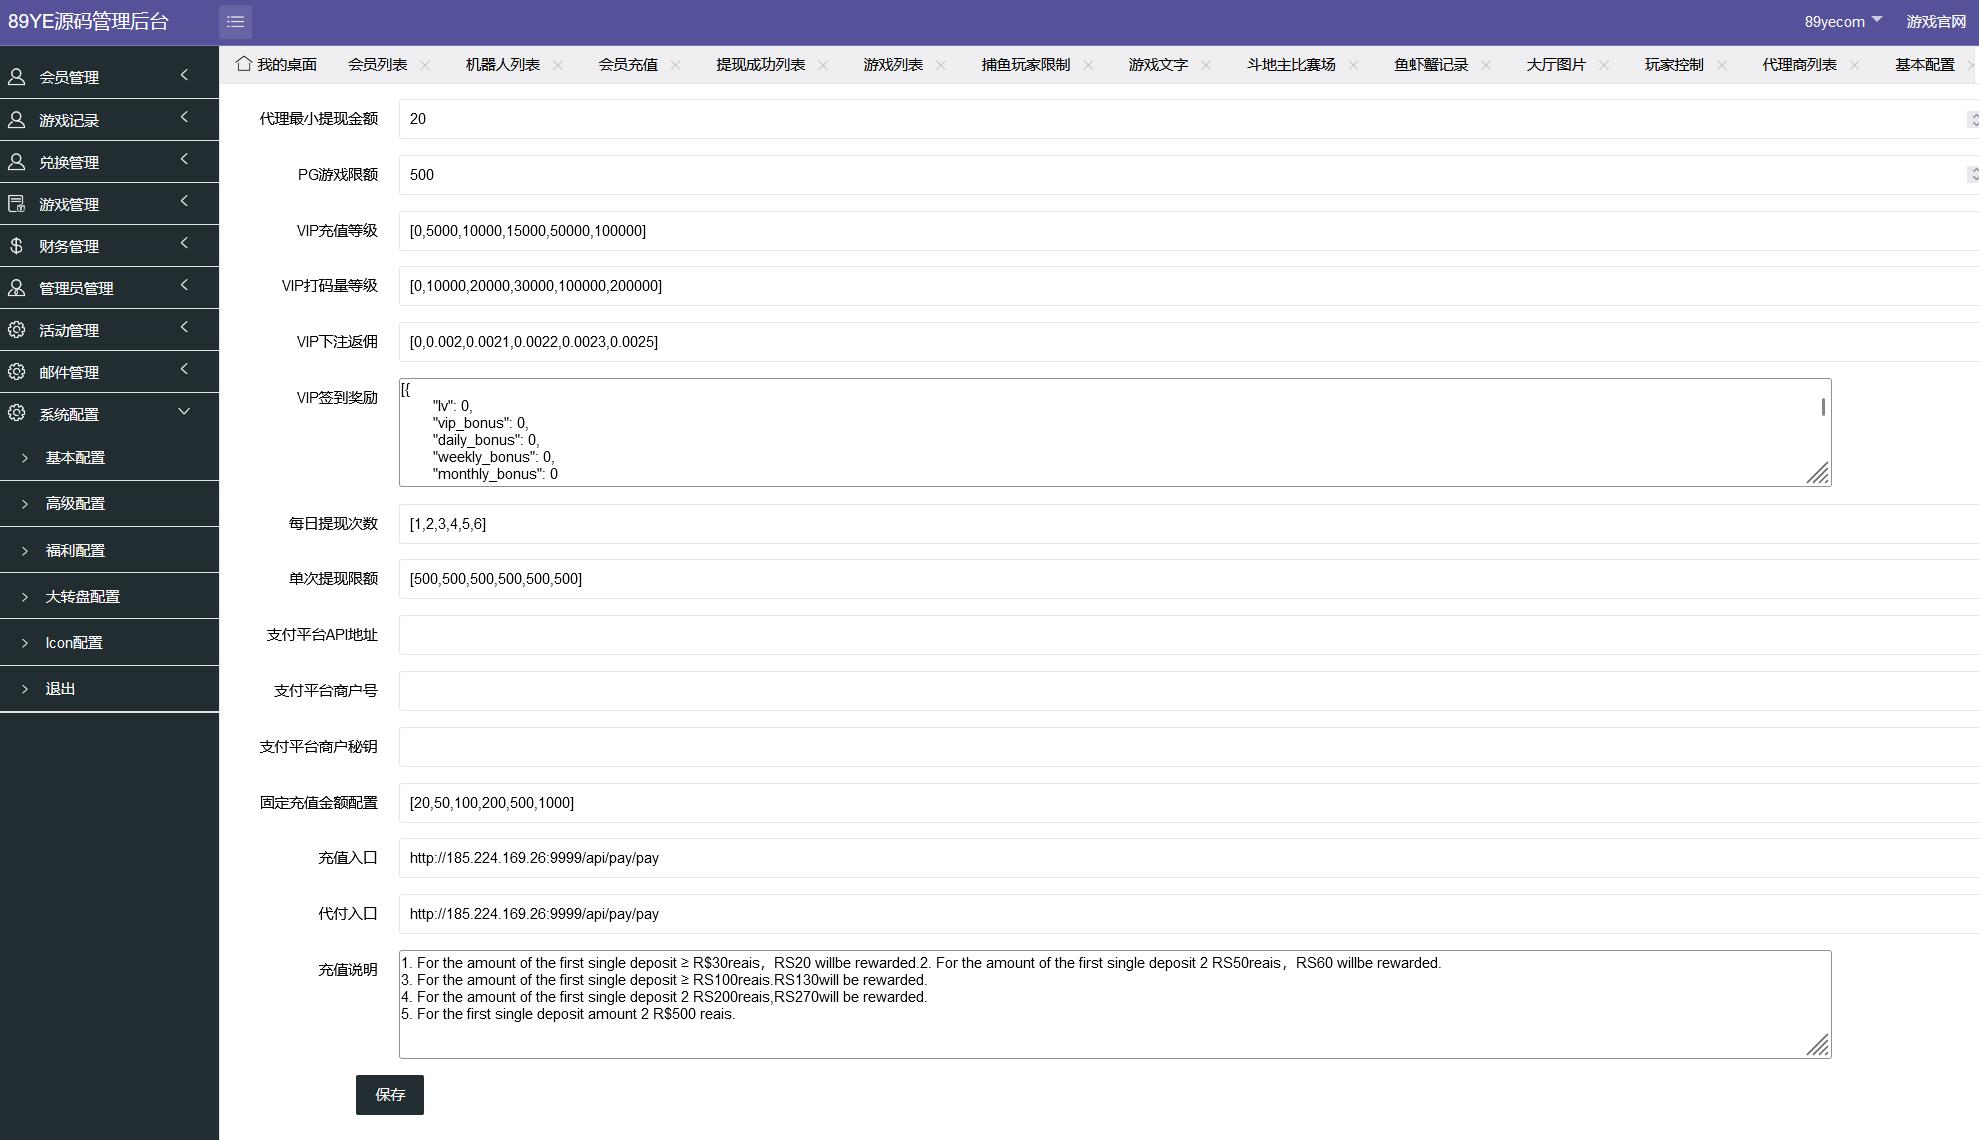Close the 游戏文字 tab
The height and width of the screenshot is (1140, 1979).
tap(1206, 65)
